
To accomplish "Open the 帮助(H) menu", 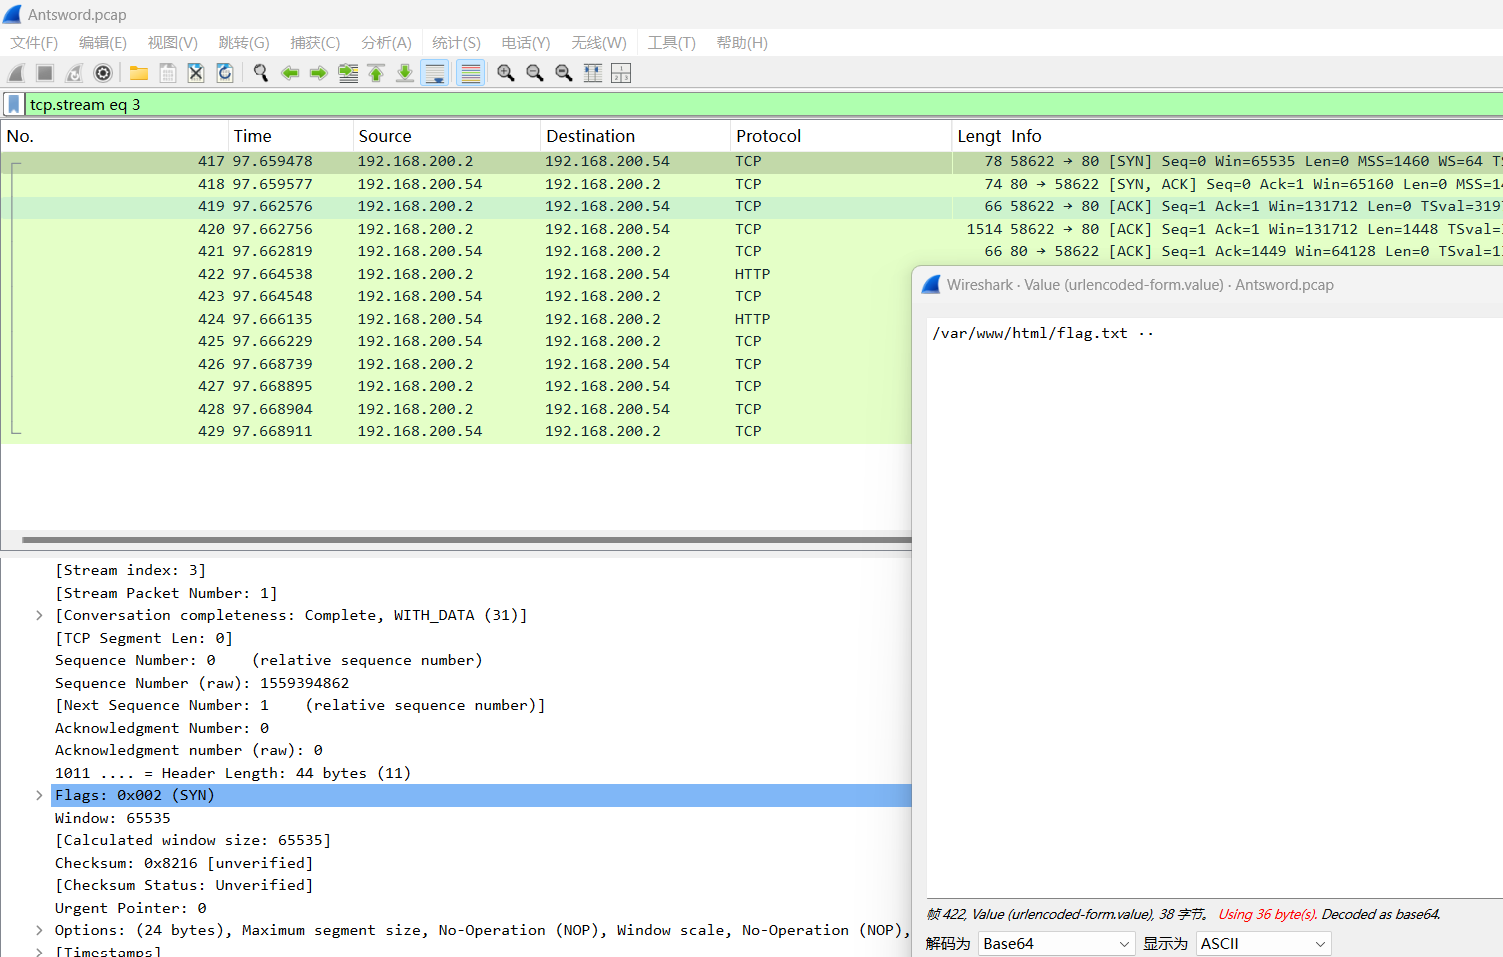I will pos(742,43).
